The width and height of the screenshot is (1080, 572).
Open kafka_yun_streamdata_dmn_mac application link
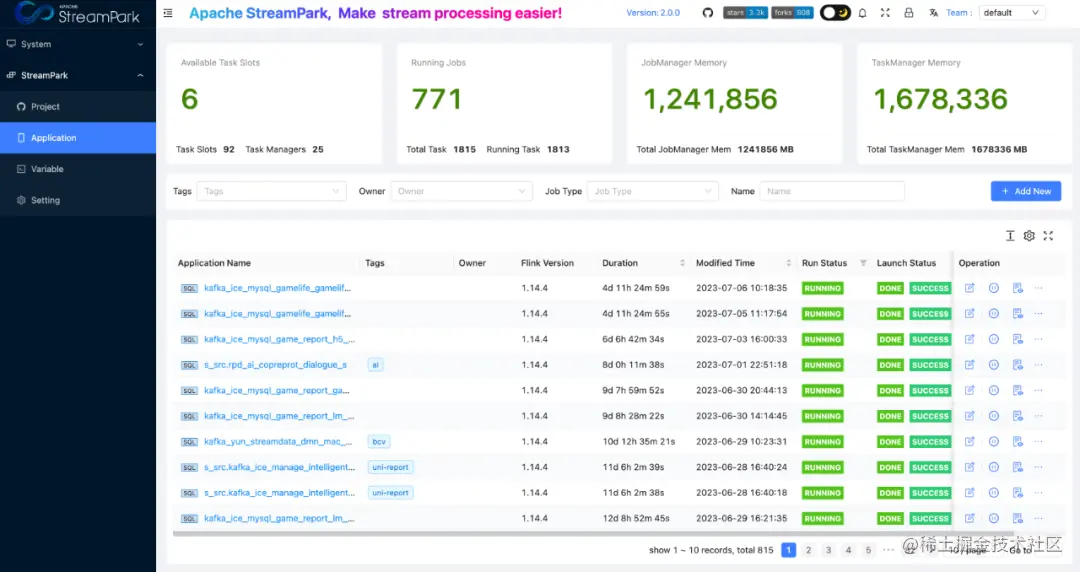(278, 442)
